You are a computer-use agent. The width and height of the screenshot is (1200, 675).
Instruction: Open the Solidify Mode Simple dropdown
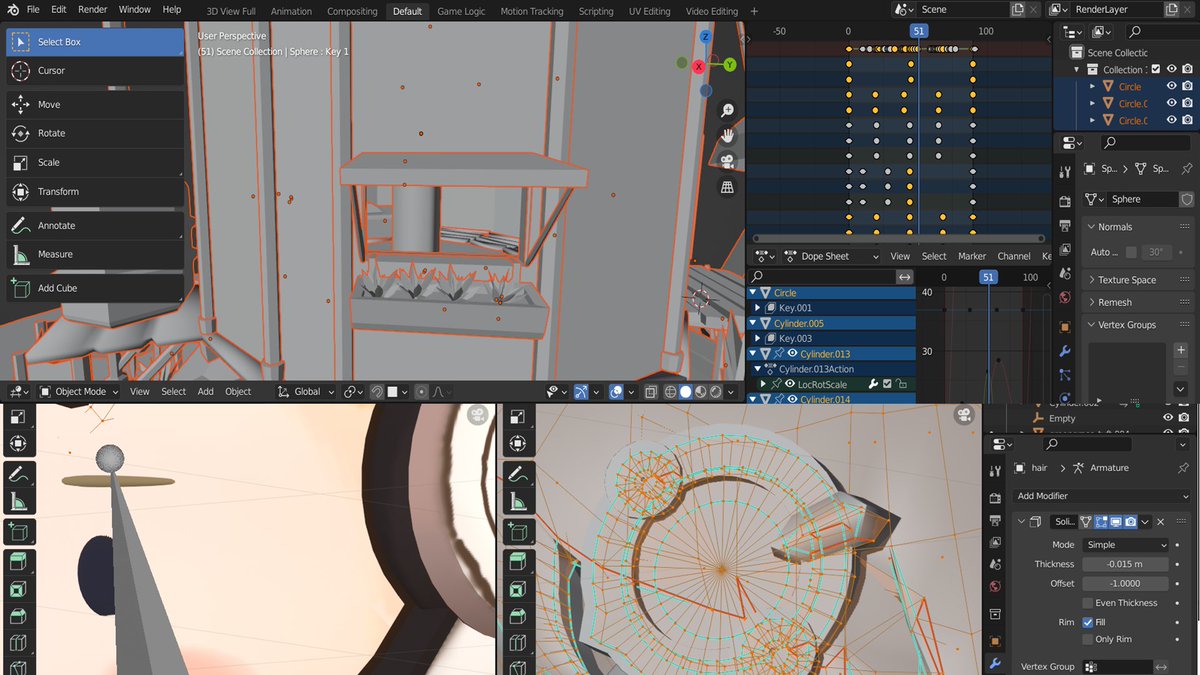tap(1125, 545)
